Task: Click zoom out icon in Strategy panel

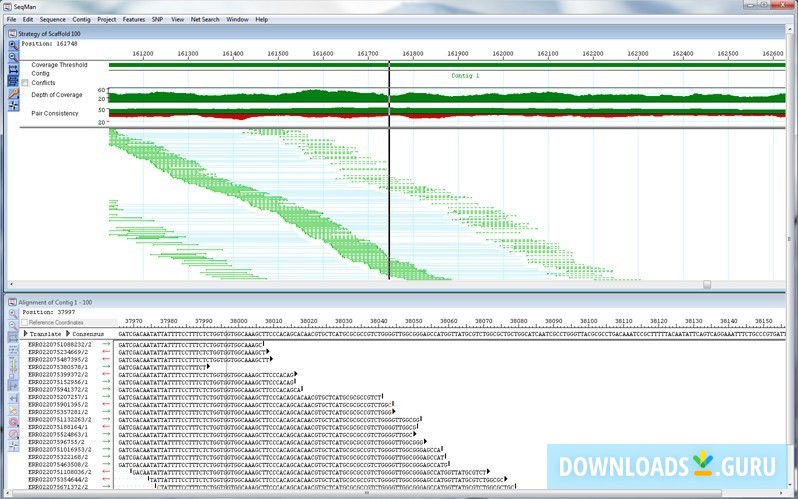Action: (x=13, y=57)
